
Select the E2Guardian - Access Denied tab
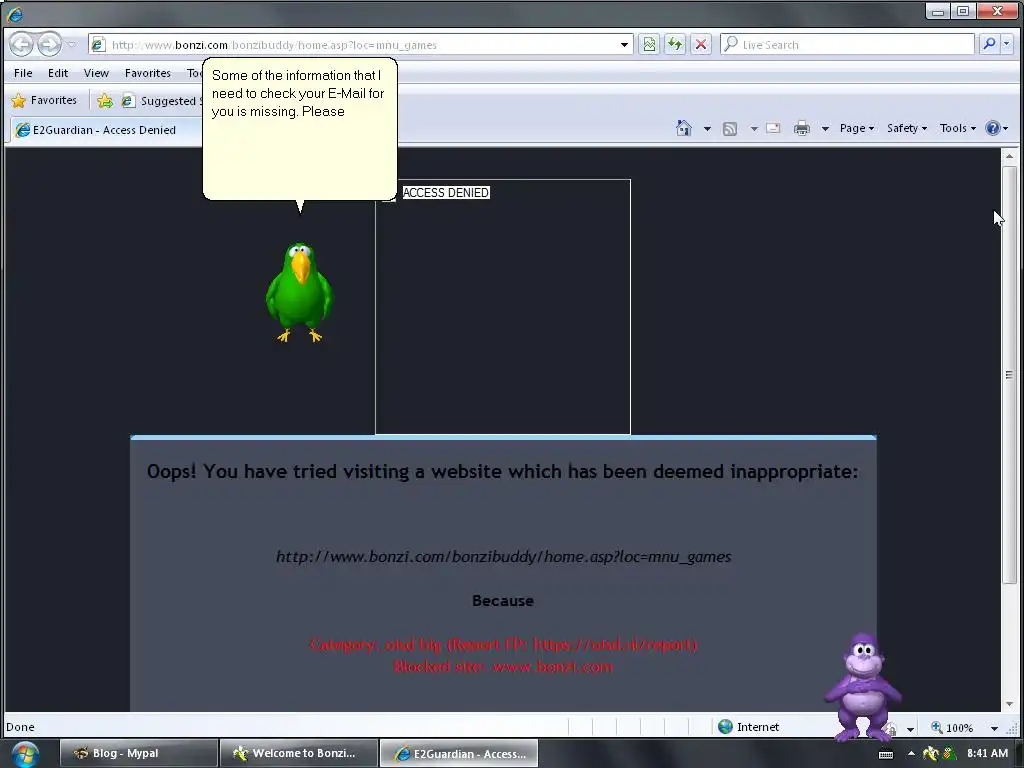[x=104, y=130]
